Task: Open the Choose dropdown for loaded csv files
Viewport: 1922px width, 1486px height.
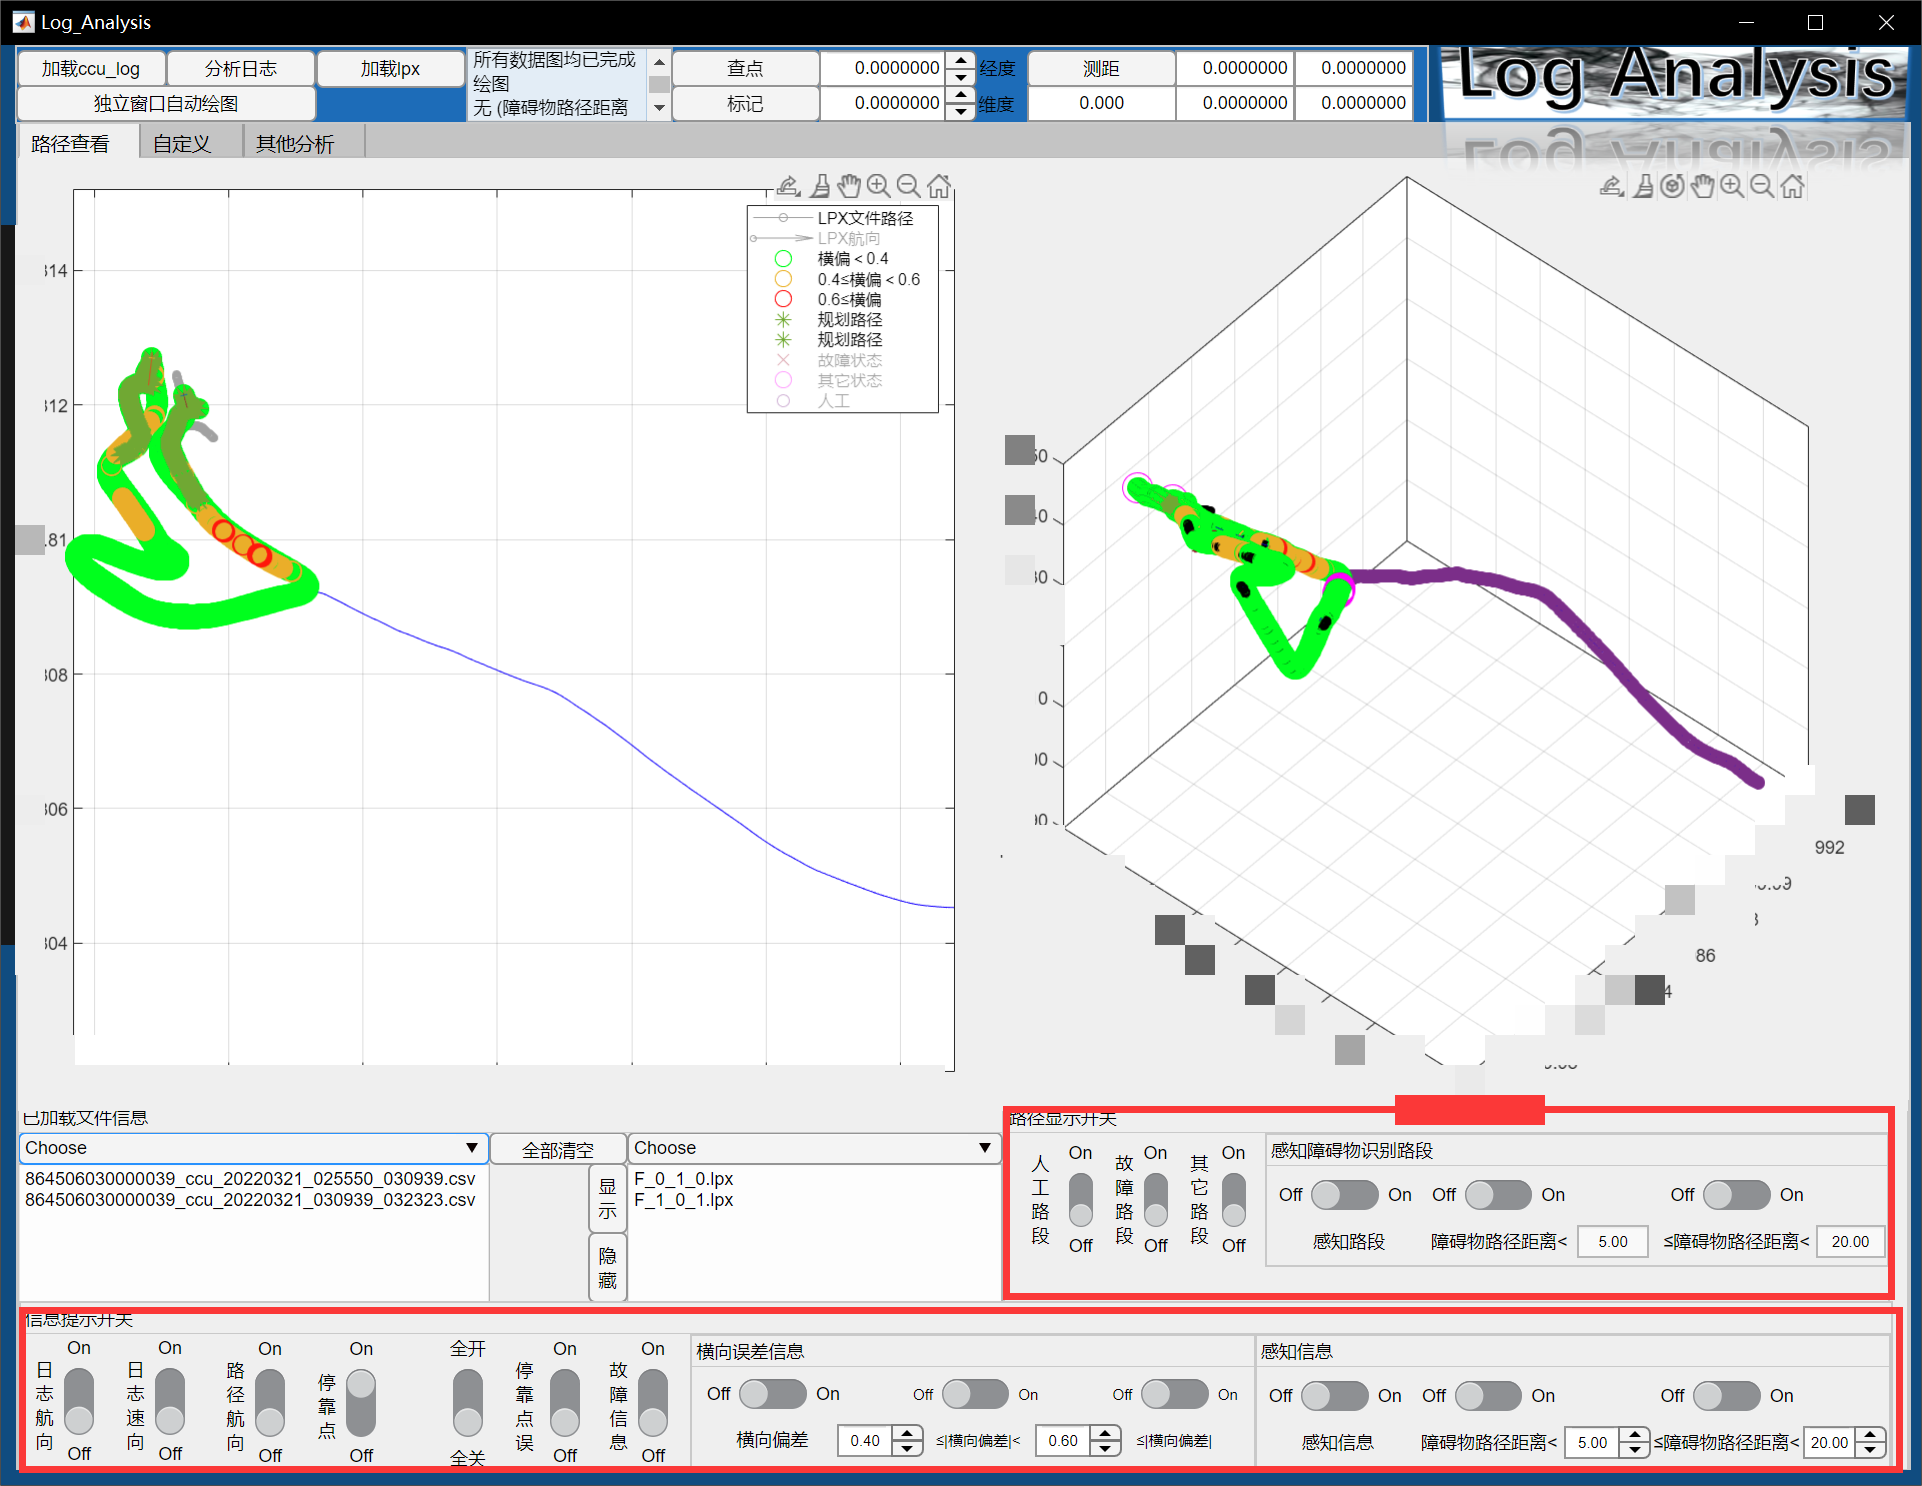Action: (253, 1148)
